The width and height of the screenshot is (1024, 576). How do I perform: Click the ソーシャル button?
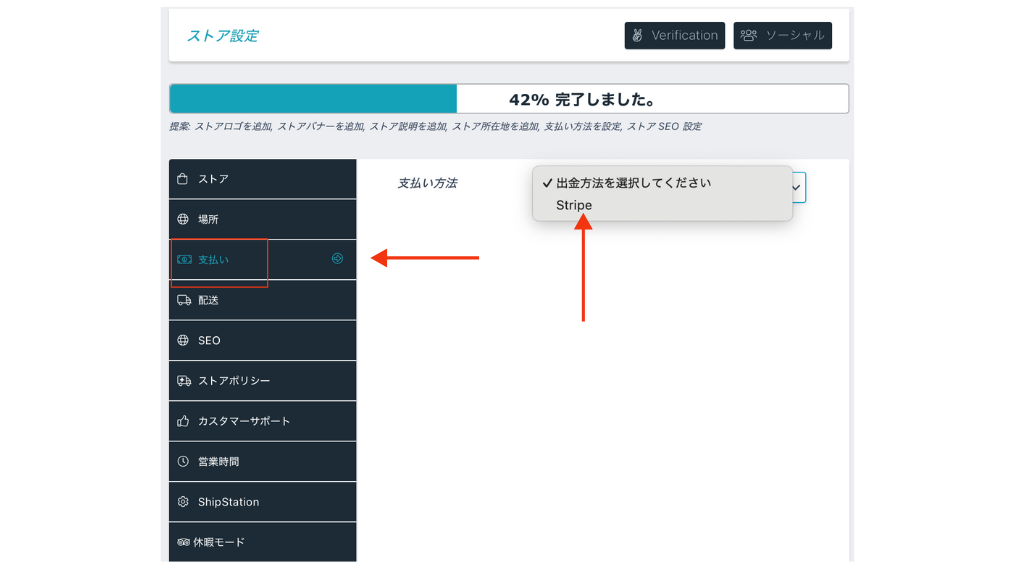pyautogui.click(x=783, y=35)
